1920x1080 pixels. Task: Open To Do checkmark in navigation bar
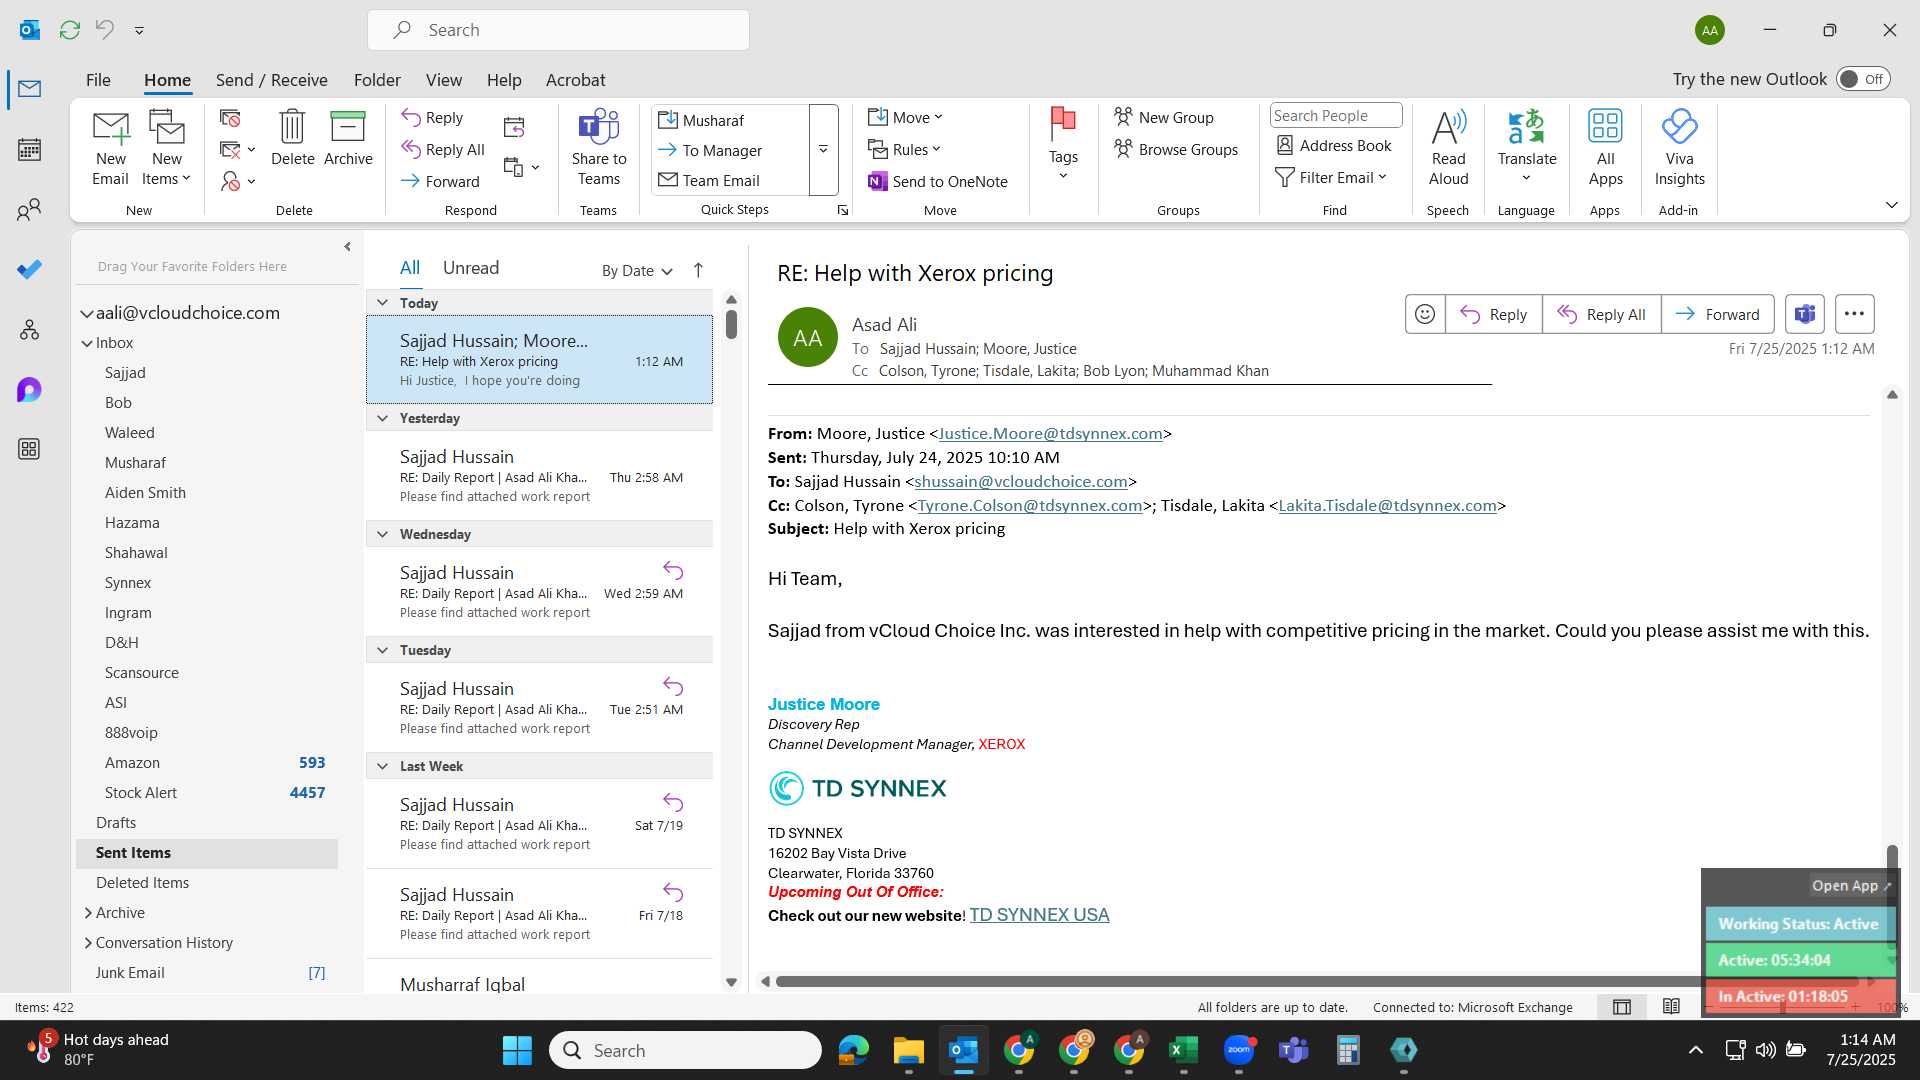(x=29, y=269)
